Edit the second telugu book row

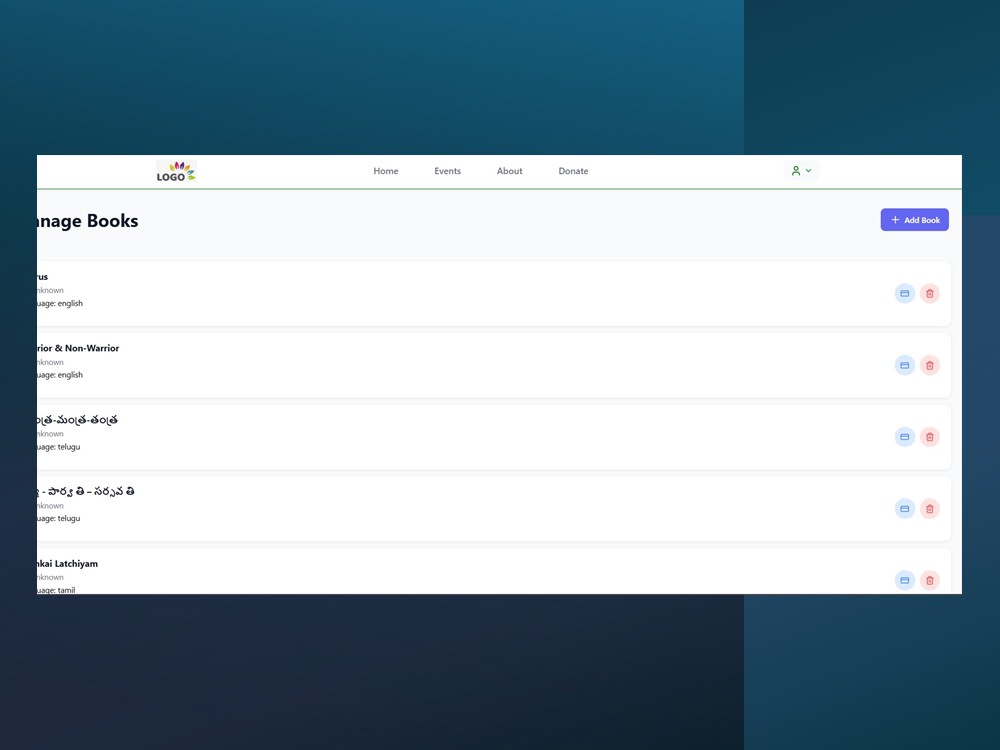pos(904,509)
